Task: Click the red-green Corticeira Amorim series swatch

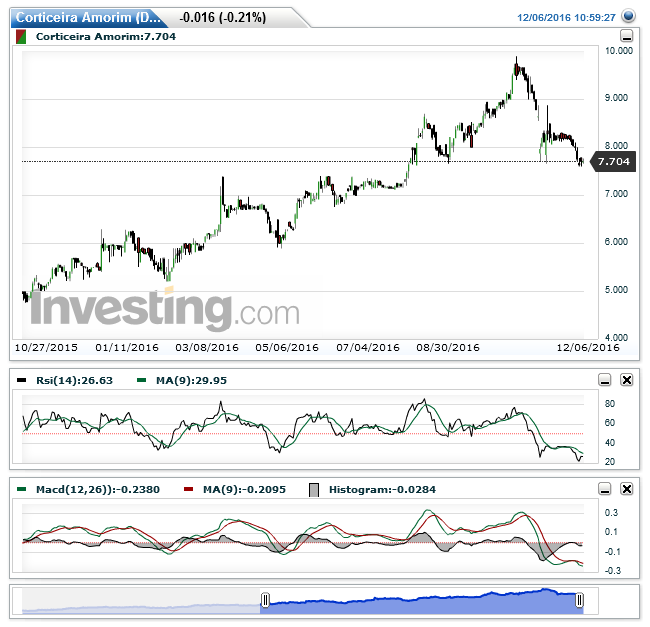Action: 21,37
